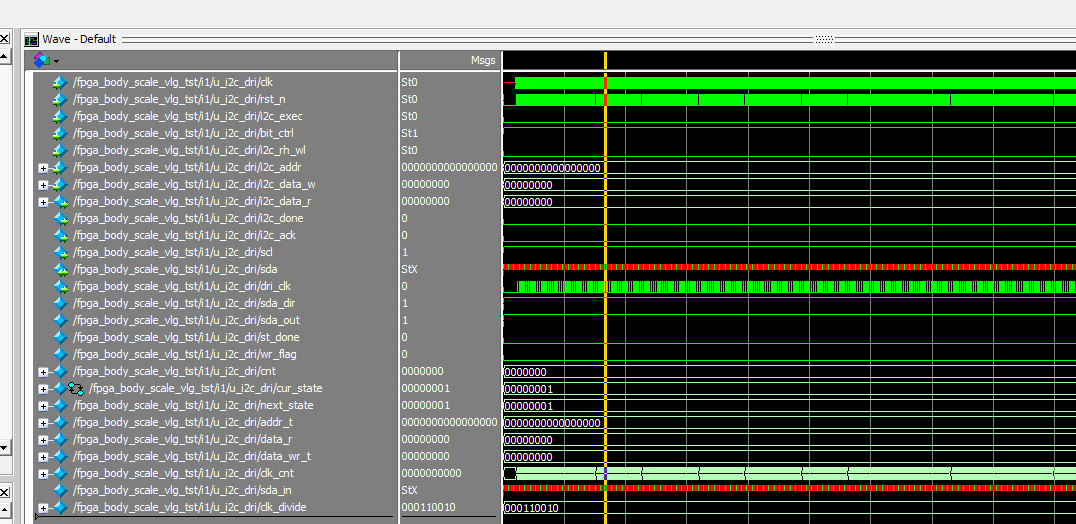Click the clk signal diamond icon
The height and width of the screenshot is (524, 1076).
59,82
